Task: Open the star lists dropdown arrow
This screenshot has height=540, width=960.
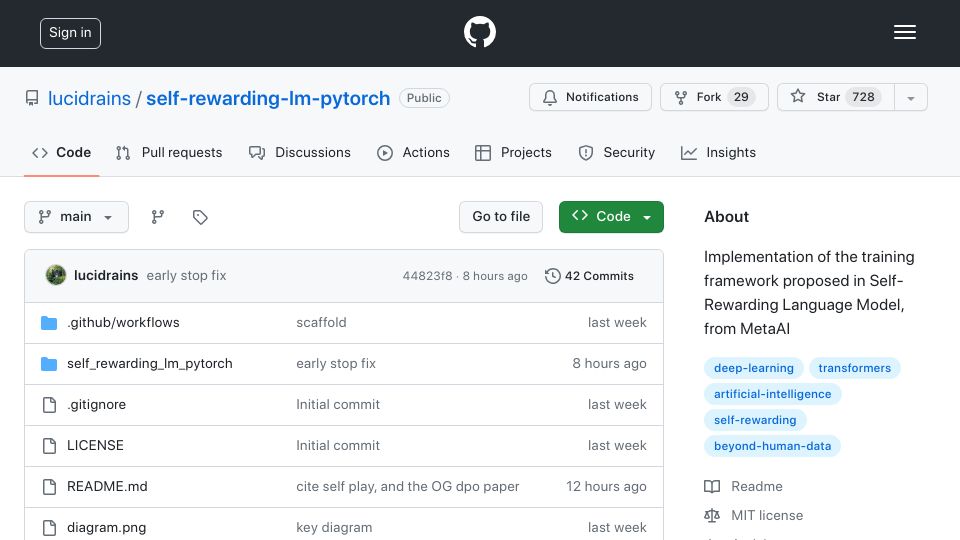Action: [910, 98]
